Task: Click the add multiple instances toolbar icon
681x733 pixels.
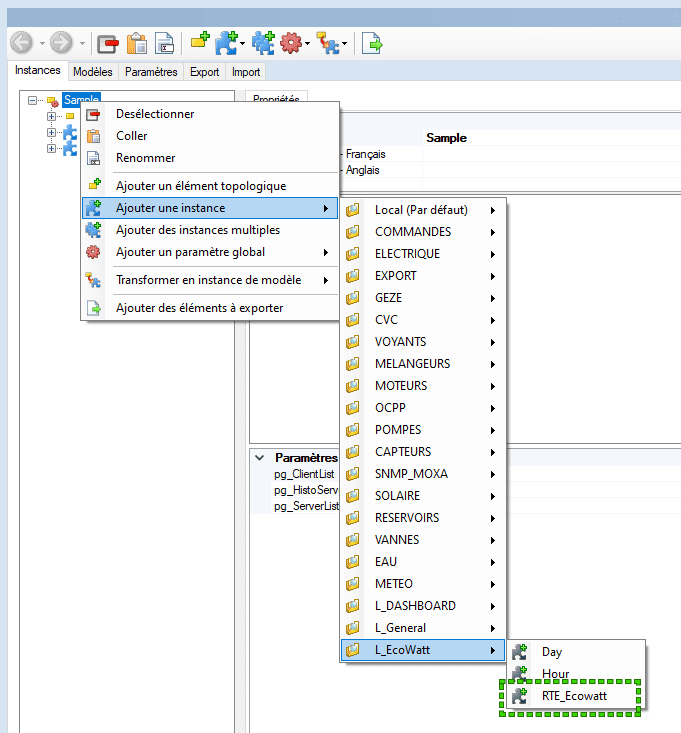Action: [263, 43]
